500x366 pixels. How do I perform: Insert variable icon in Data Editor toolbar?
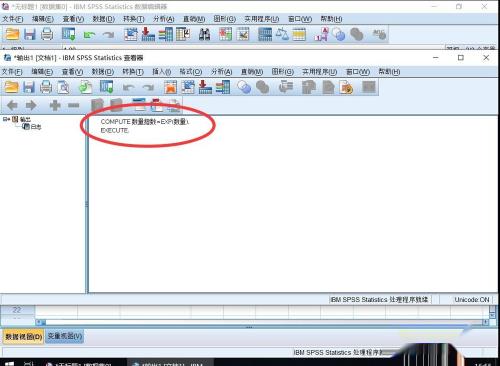(243, 34)
